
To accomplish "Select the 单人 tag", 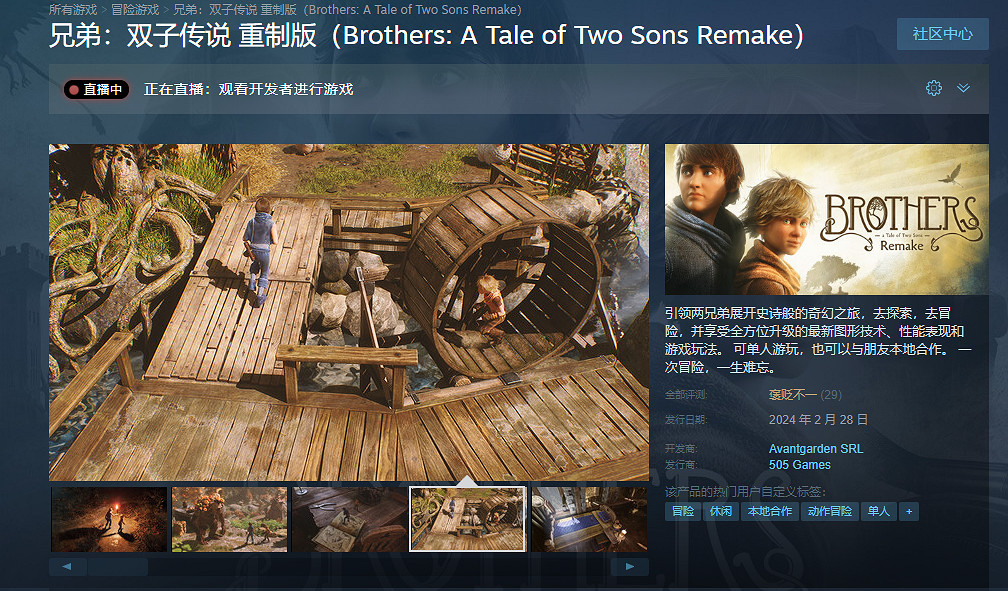I will [x=878, y=511].
